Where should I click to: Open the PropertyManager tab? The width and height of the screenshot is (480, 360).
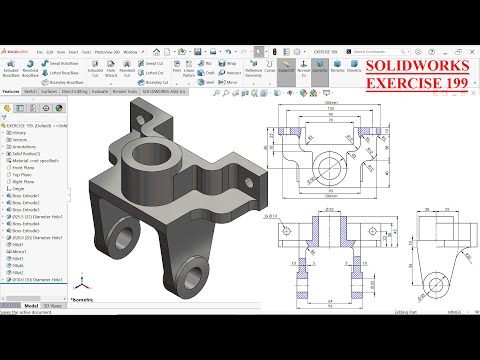[20, 108]
